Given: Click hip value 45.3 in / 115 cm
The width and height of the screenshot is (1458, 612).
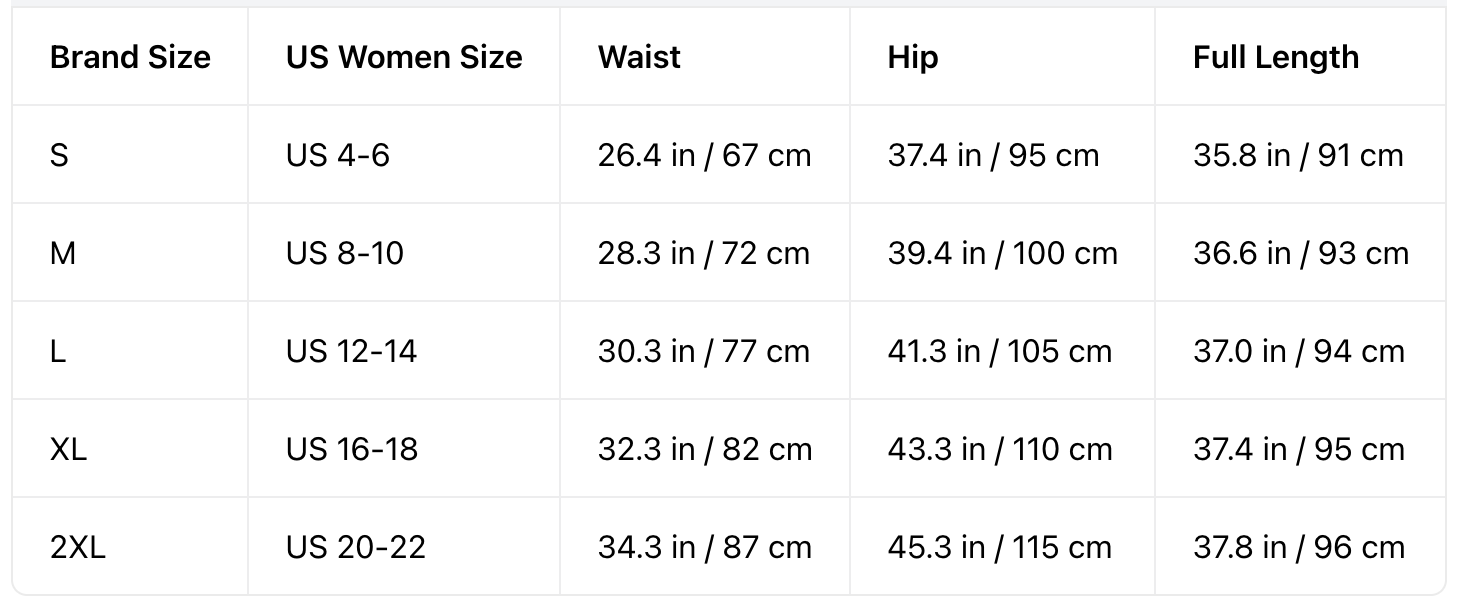Looking at the screenshot, I should 1000,547.
